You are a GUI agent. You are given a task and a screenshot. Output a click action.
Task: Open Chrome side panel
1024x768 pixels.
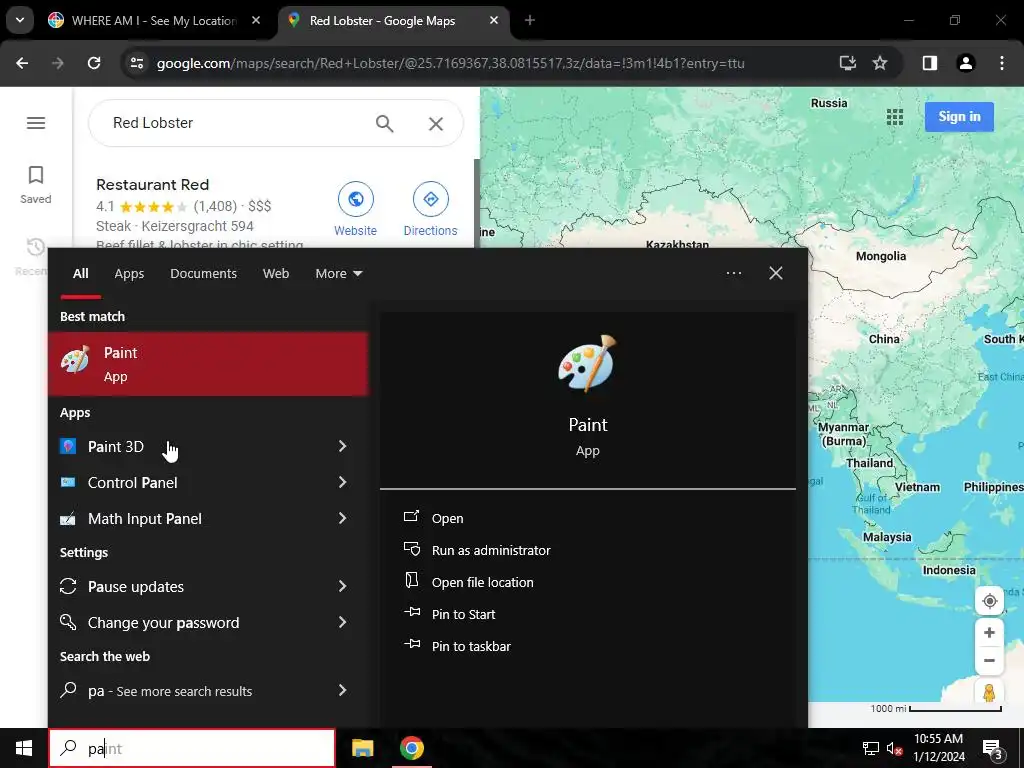(930, 63)
